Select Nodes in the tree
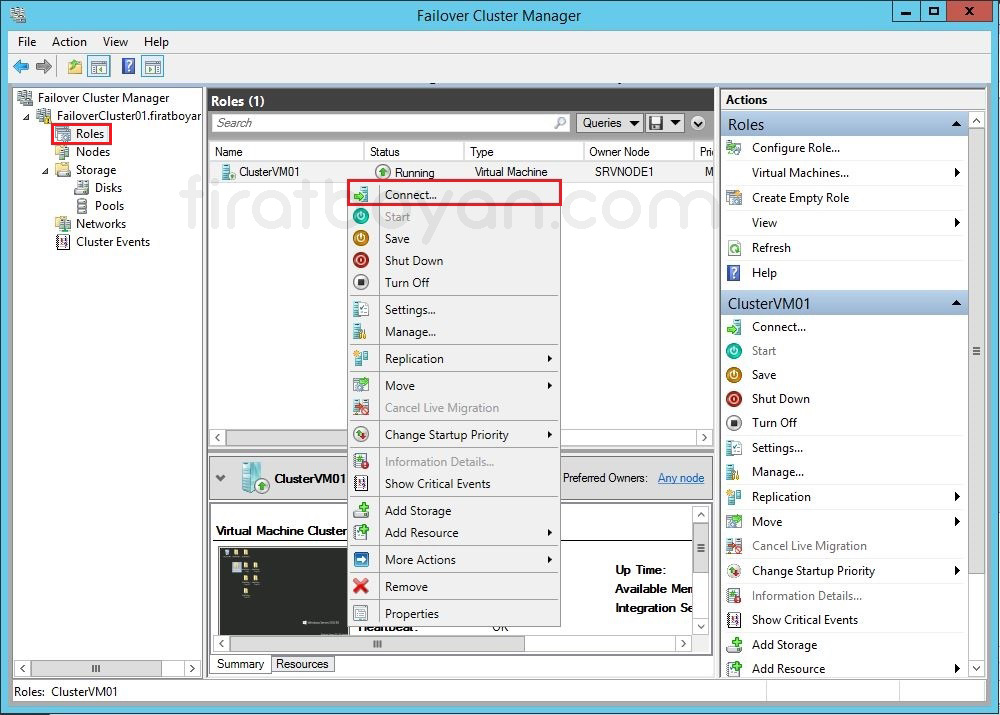1000x715 pixels. pos(92,152)
